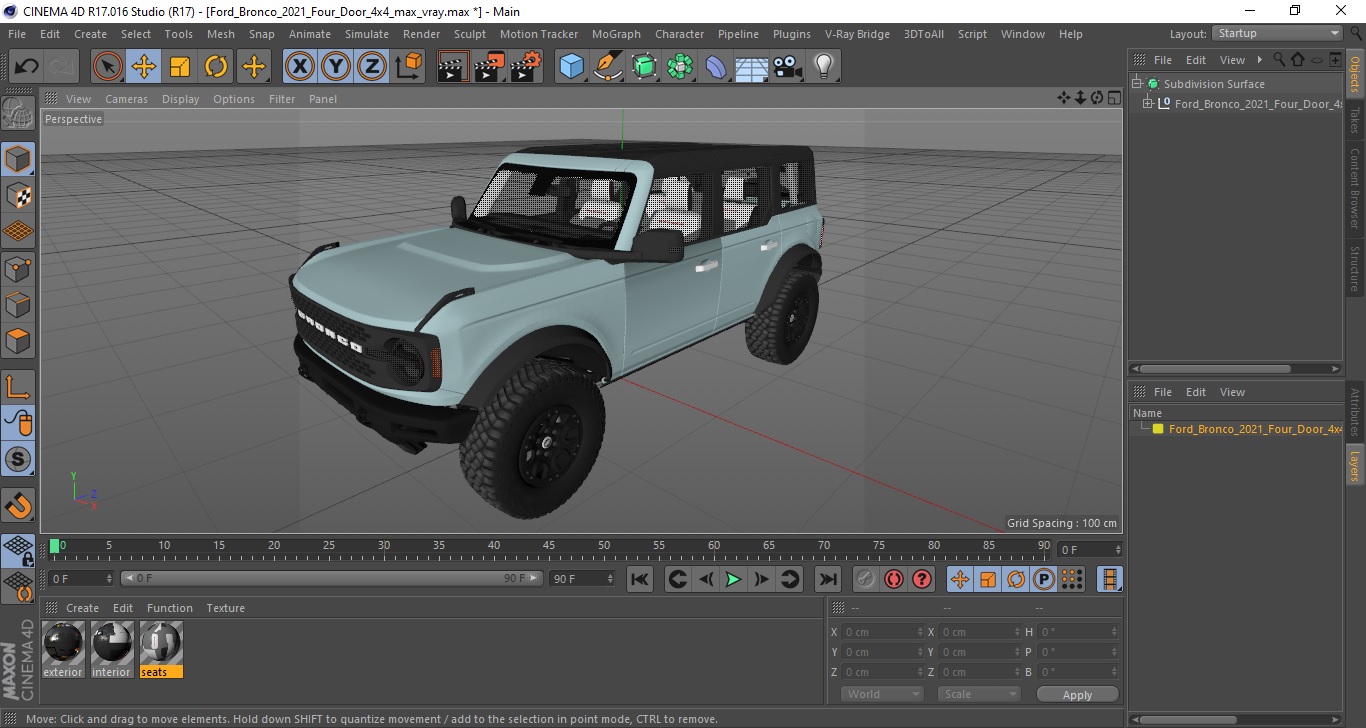The height and width of the screenshot is (728, 1366).
Task: Add a Light object
Action: click(824, 67)
